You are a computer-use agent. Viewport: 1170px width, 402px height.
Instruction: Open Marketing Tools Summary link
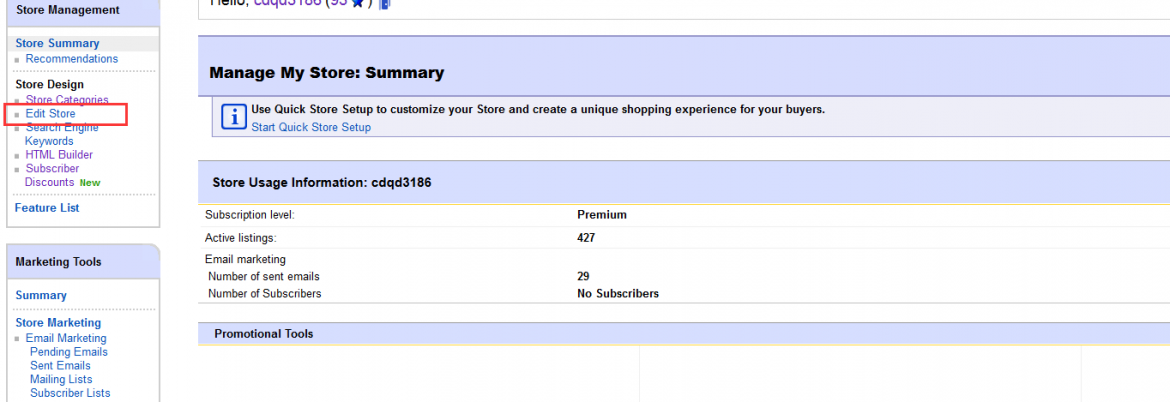click(x=41, y=295)
